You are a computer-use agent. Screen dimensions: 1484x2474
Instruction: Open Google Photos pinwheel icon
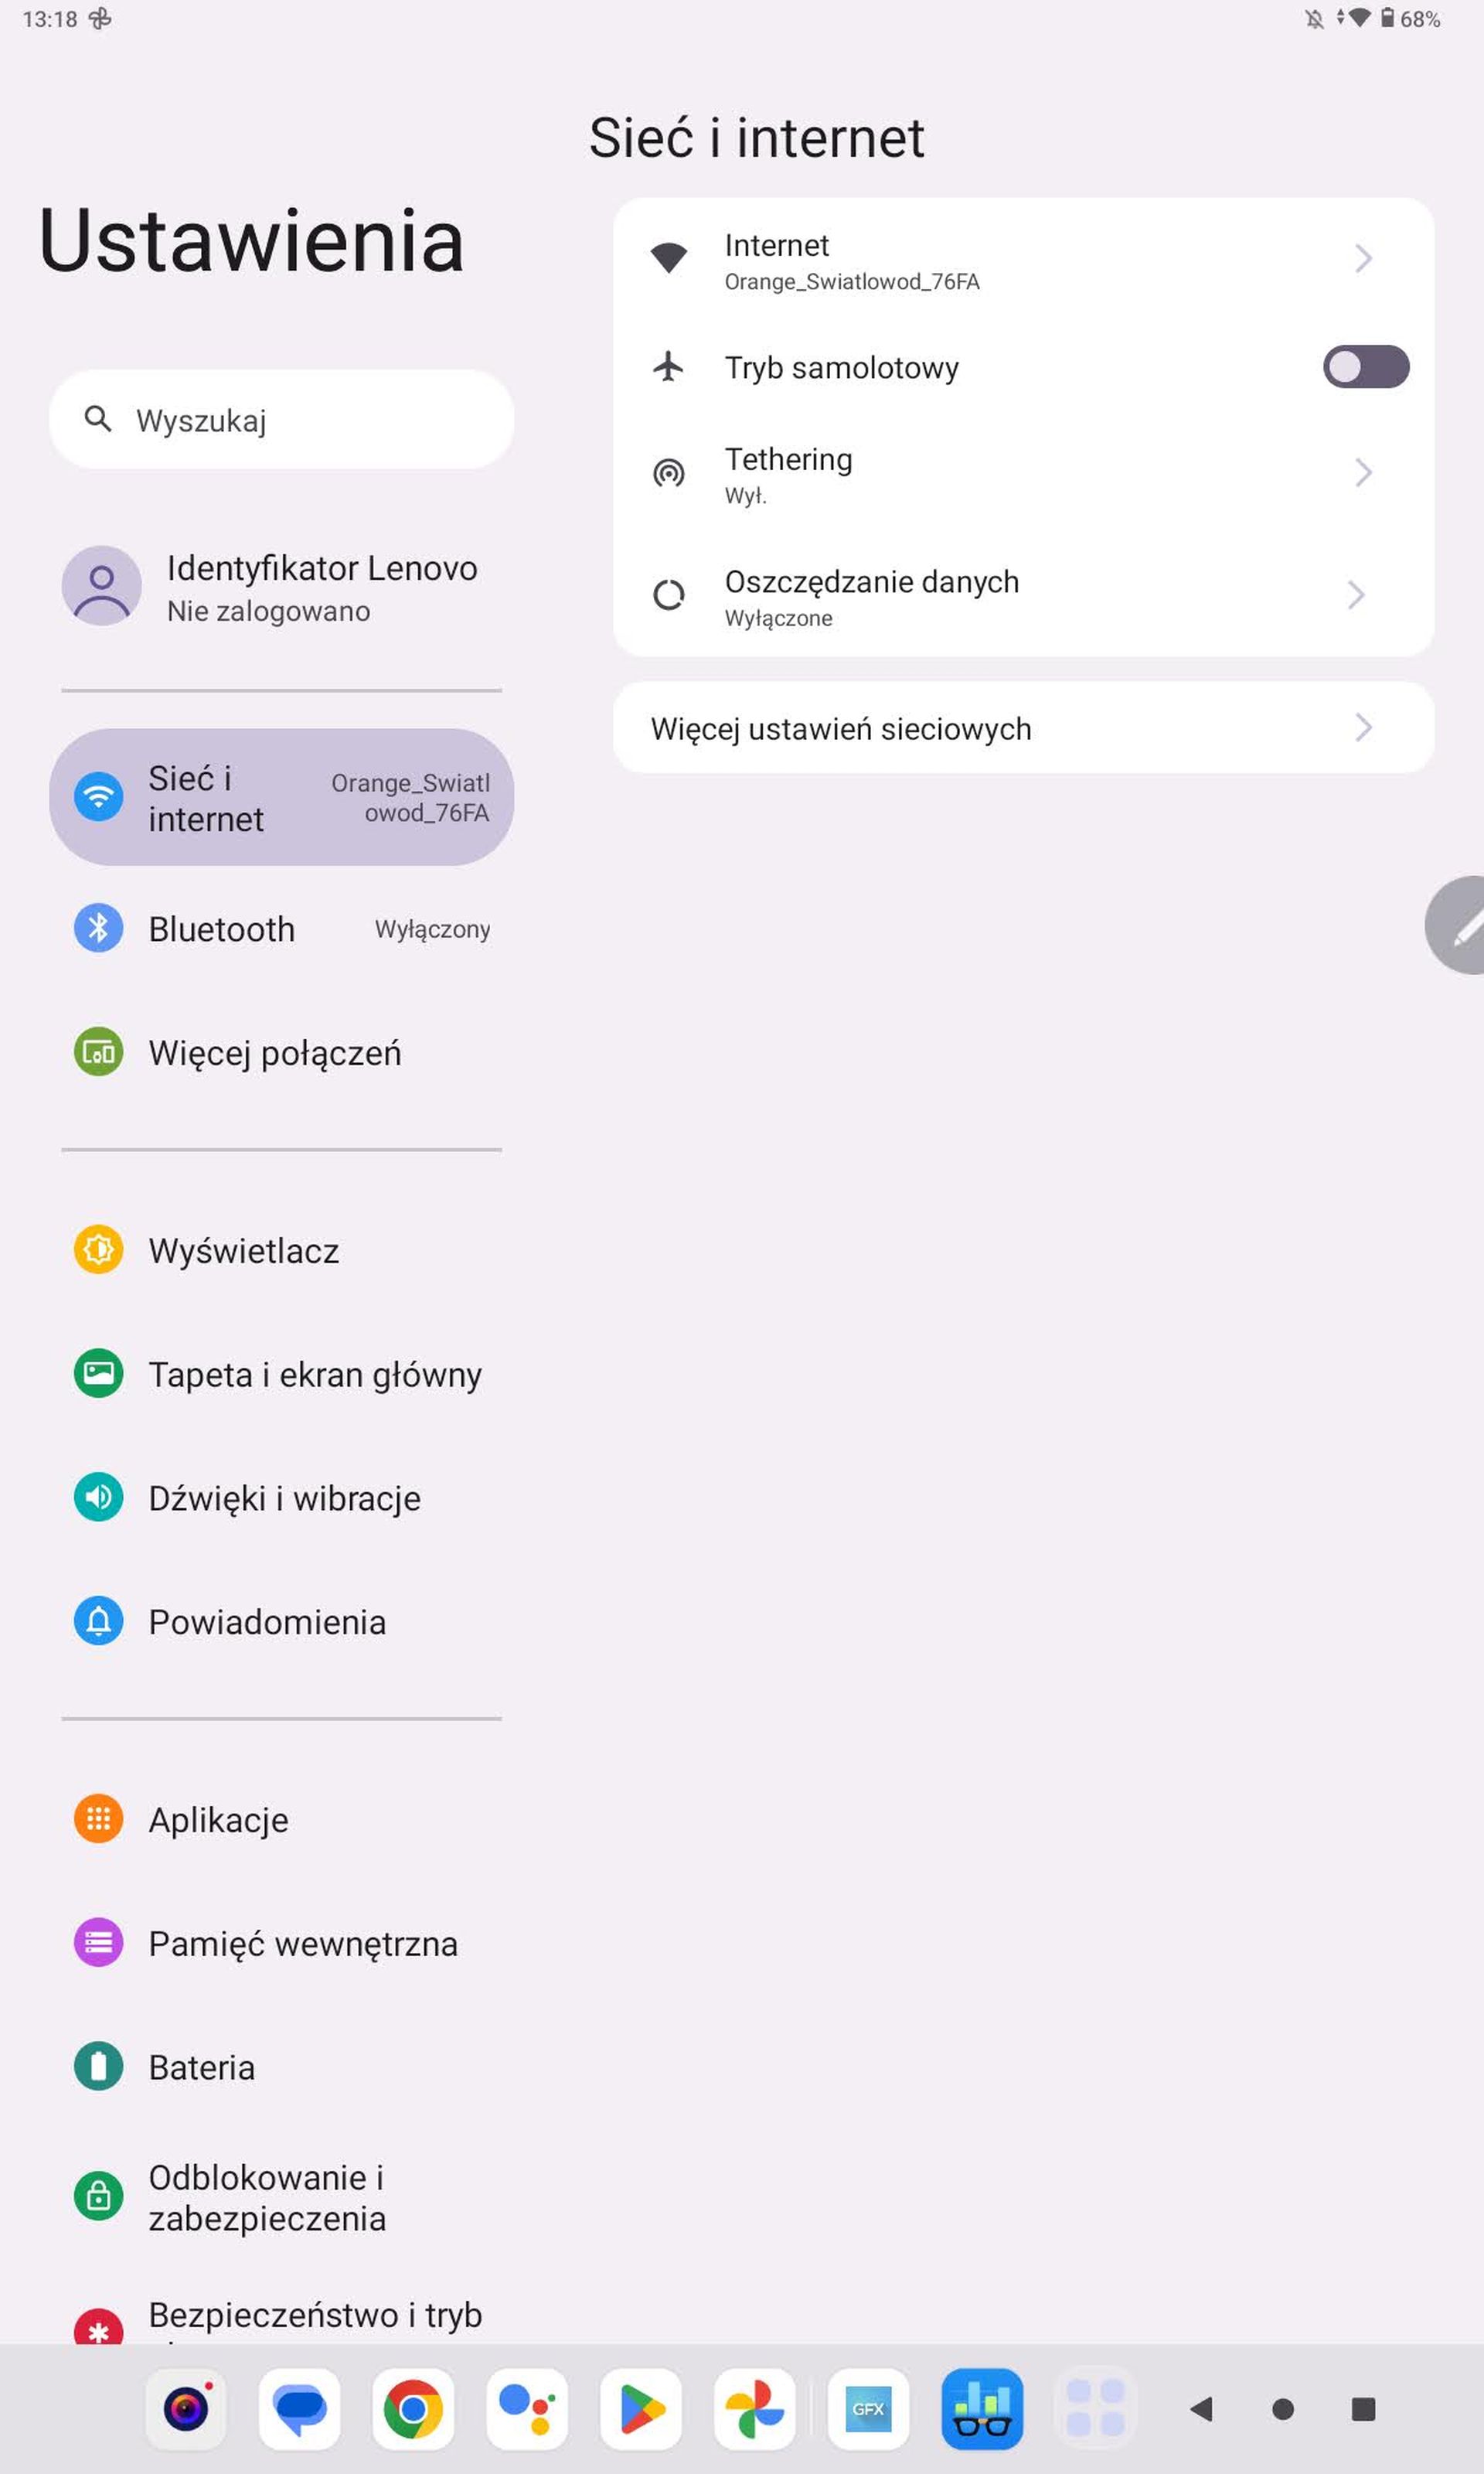click(754, 2409)
